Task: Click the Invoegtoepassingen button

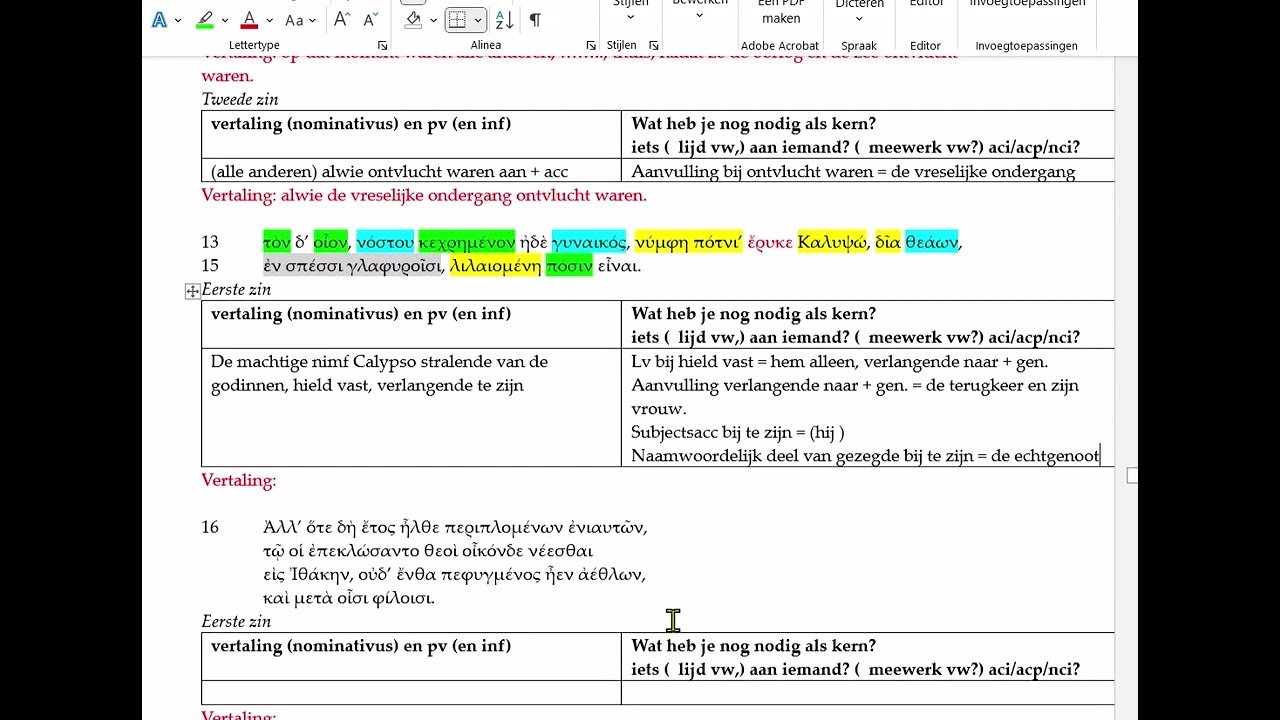Action: point(1027,6)
